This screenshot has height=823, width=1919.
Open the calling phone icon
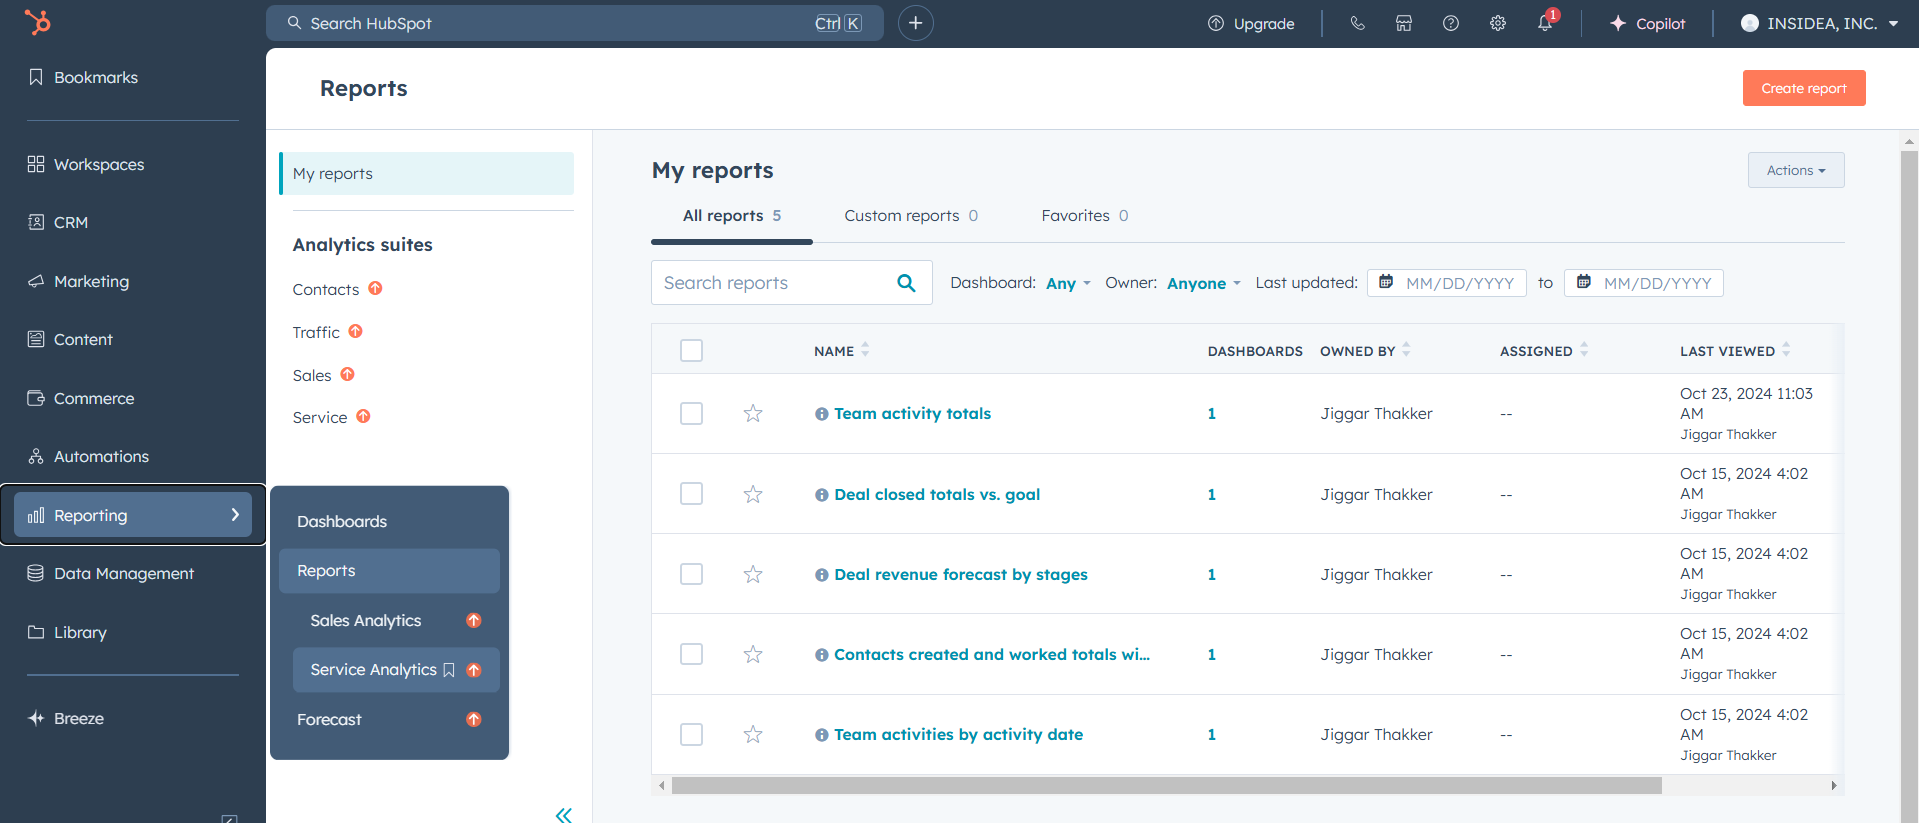tap(1357, 23)
